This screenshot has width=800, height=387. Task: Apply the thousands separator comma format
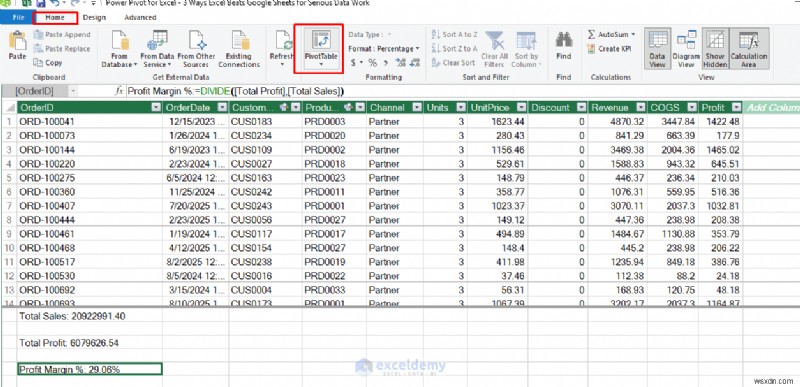click(x=386, y=63)
